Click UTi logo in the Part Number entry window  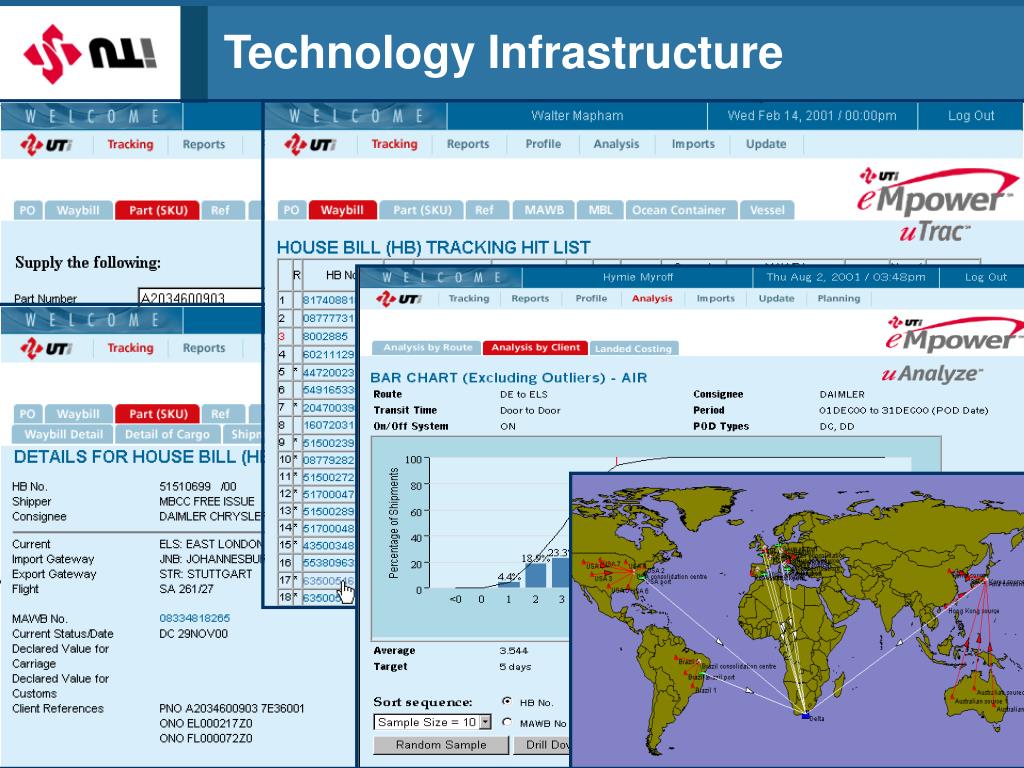point(46,145)
